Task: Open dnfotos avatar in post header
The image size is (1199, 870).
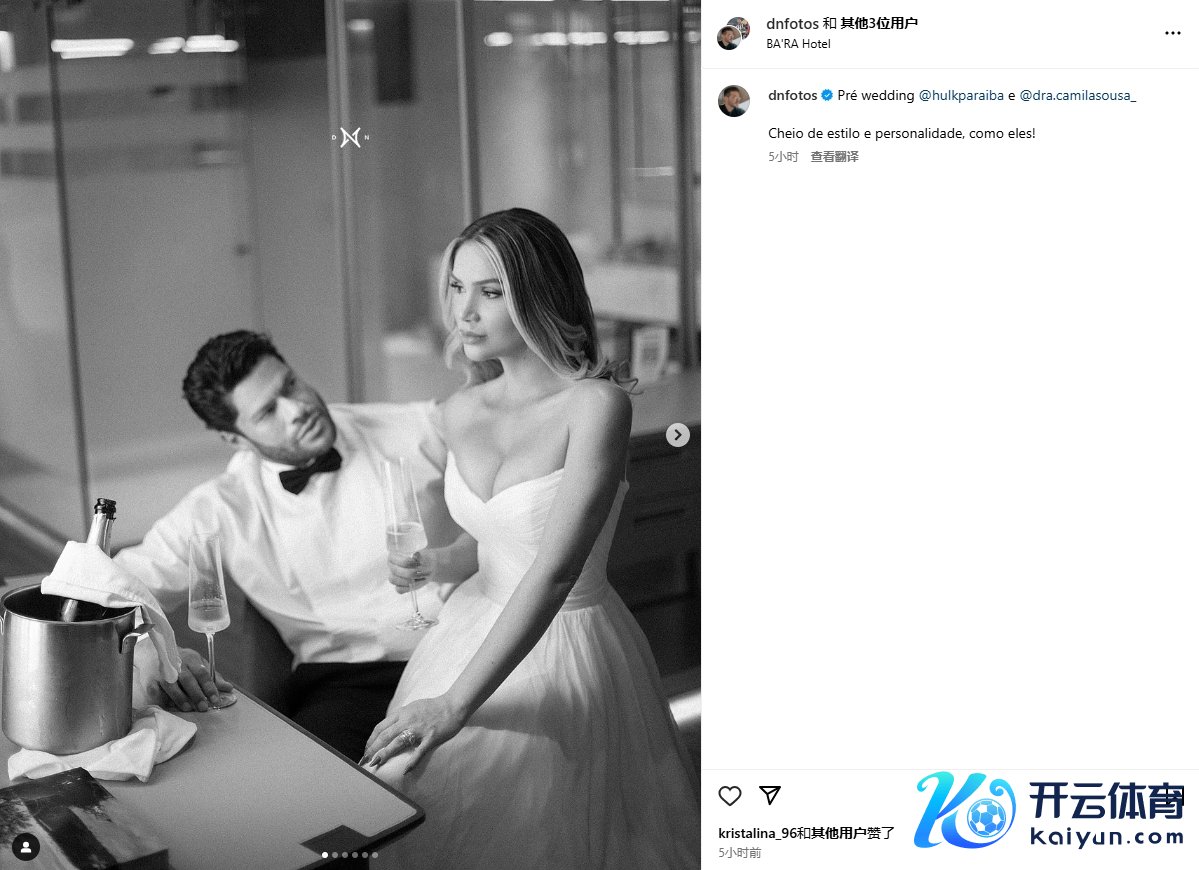Action: point(733,34)
